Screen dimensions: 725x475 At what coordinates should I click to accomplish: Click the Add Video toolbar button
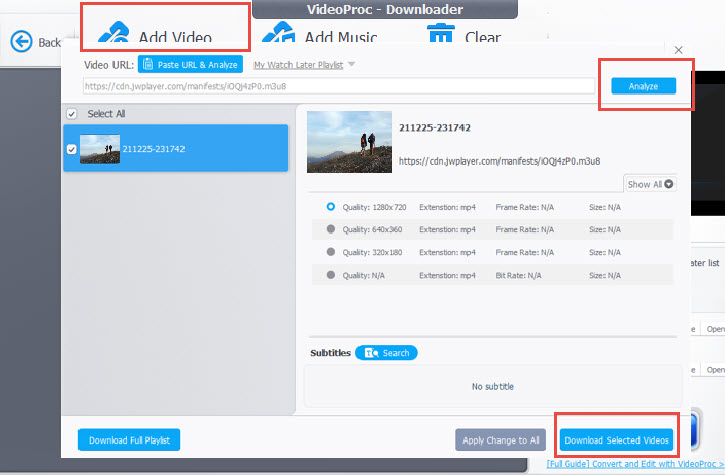[x=155, y=35]
